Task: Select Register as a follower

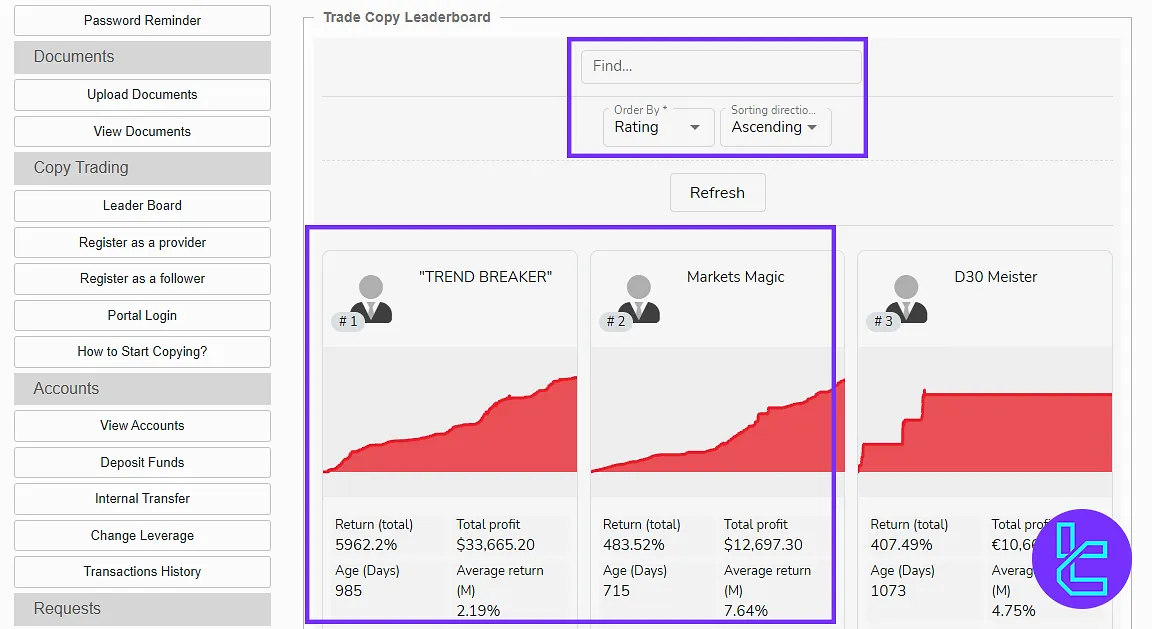Action: click(143, 278)
